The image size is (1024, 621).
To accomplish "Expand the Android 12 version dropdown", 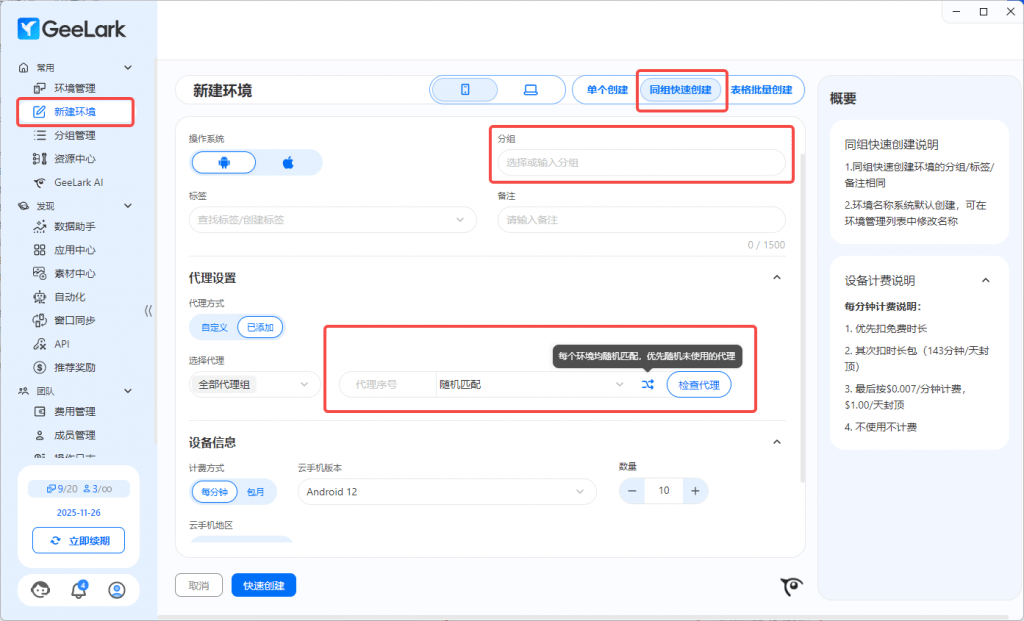I will (446, 491).
